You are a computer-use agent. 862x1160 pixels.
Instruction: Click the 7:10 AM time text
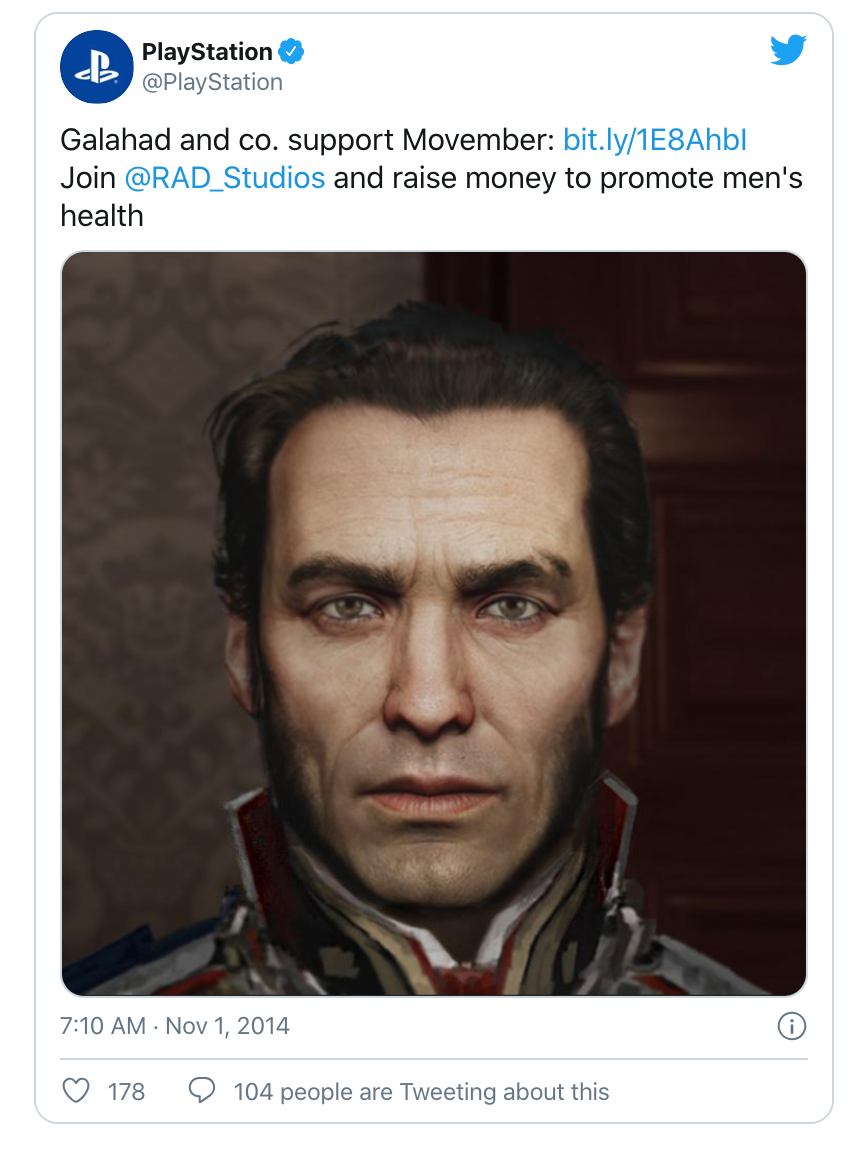(102, 1026)
